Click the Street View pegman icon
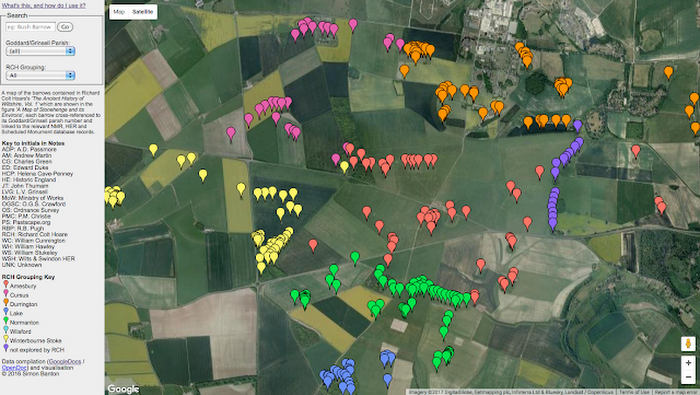700x395 pixels. [688, 344]
